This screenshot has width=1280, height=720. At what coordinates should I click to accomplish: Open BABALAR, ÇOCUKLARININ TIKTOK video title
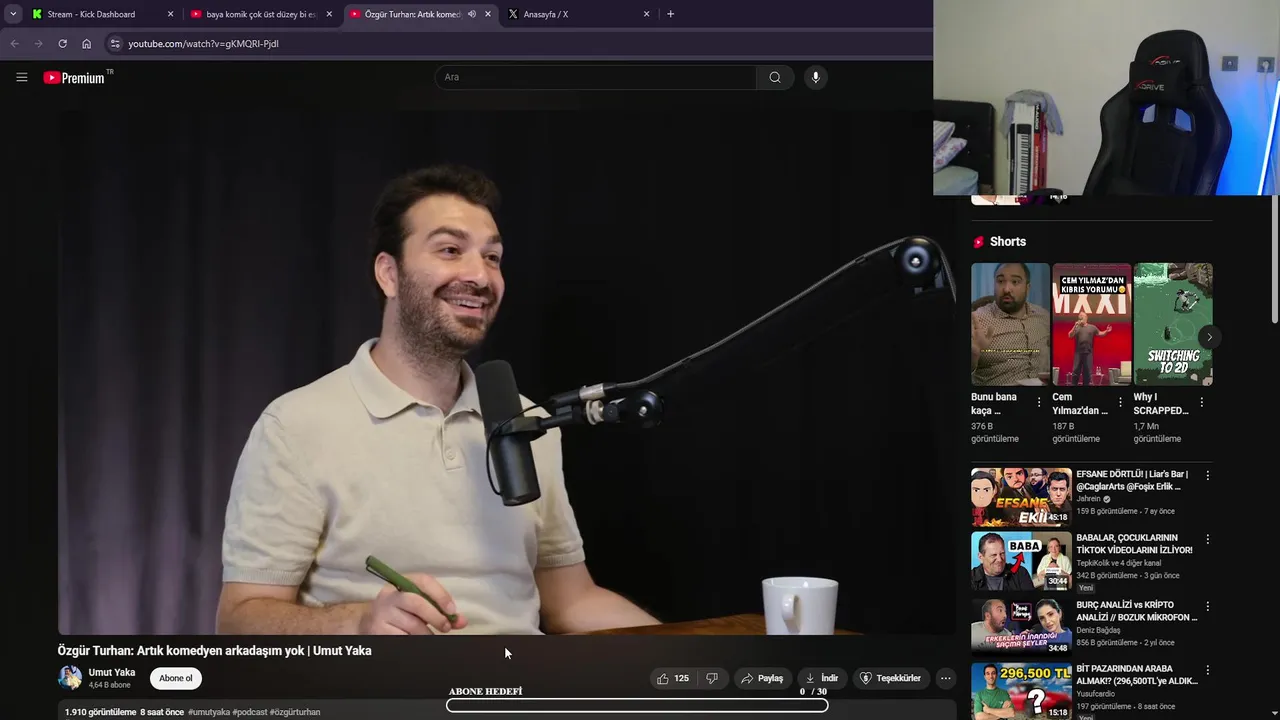point(1134,544)
